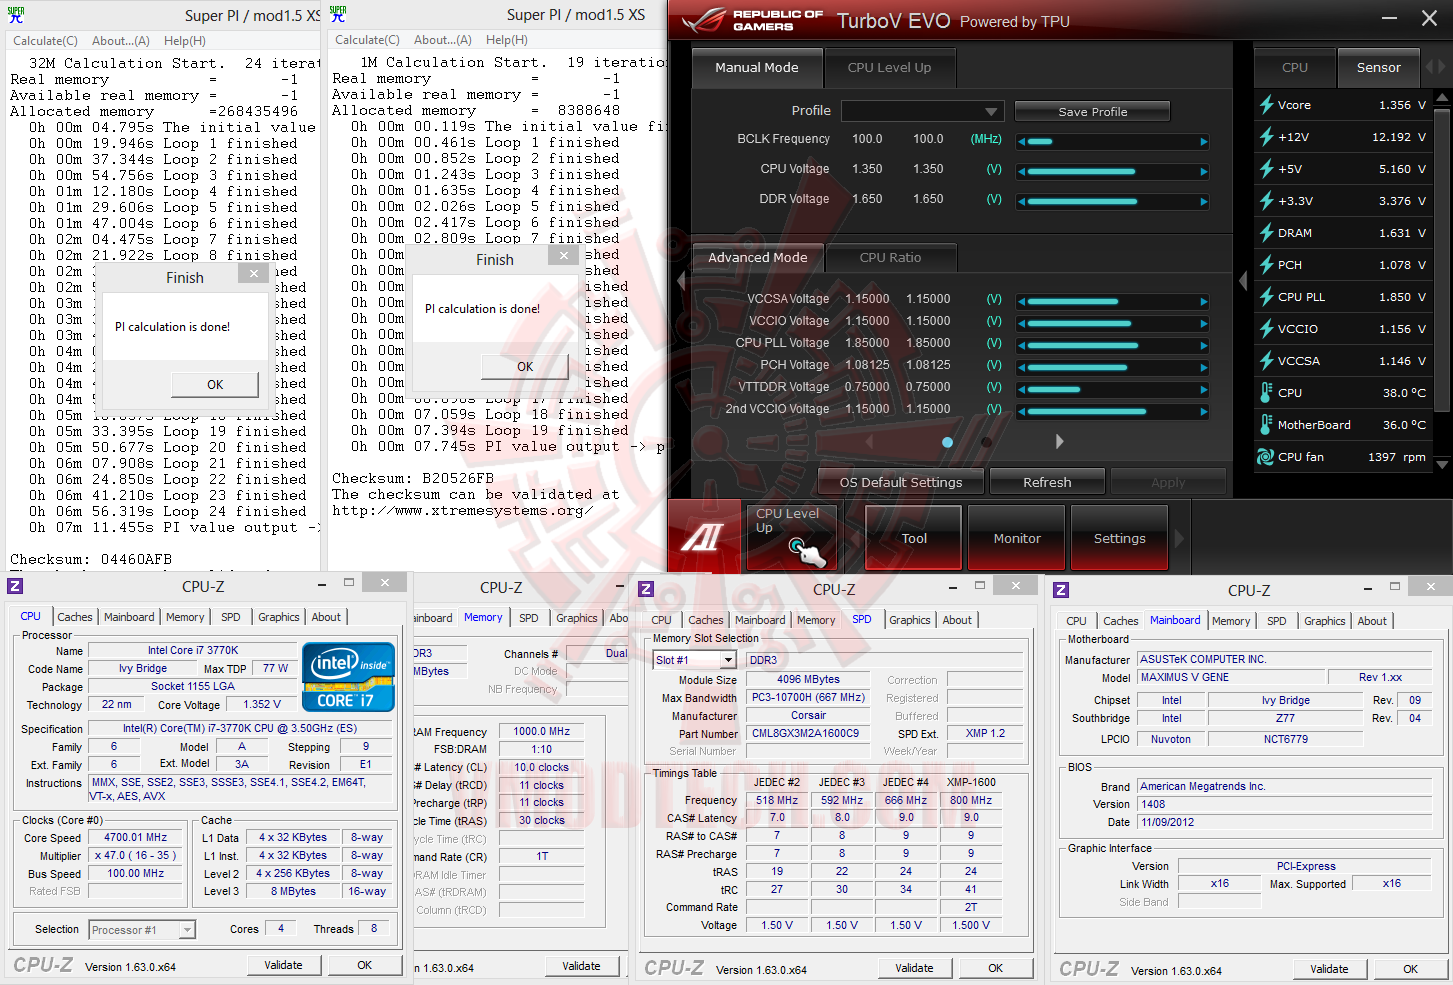Open the Calculate(C) menu in the 32M Super PI window
Screen dimensions: 1453x985
pyautogui.click(x=45, y=41)
